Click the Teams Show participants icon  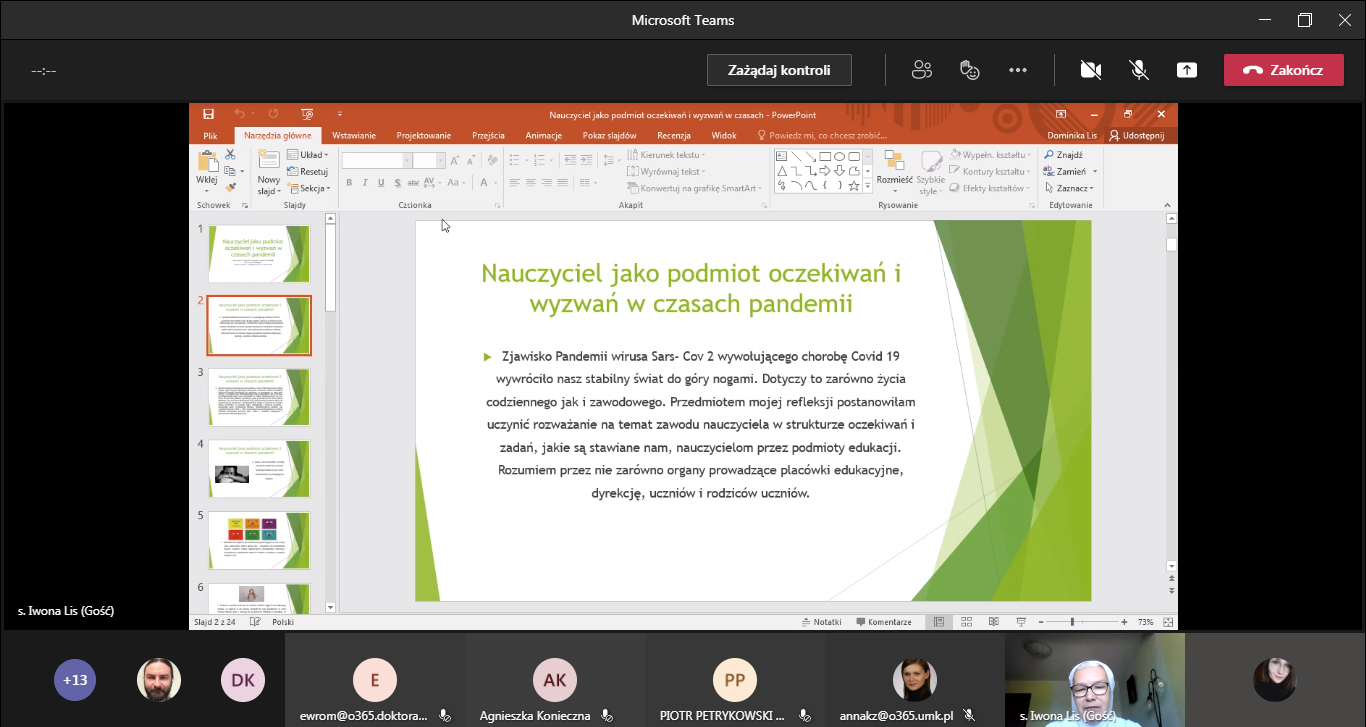pos(922,70)
